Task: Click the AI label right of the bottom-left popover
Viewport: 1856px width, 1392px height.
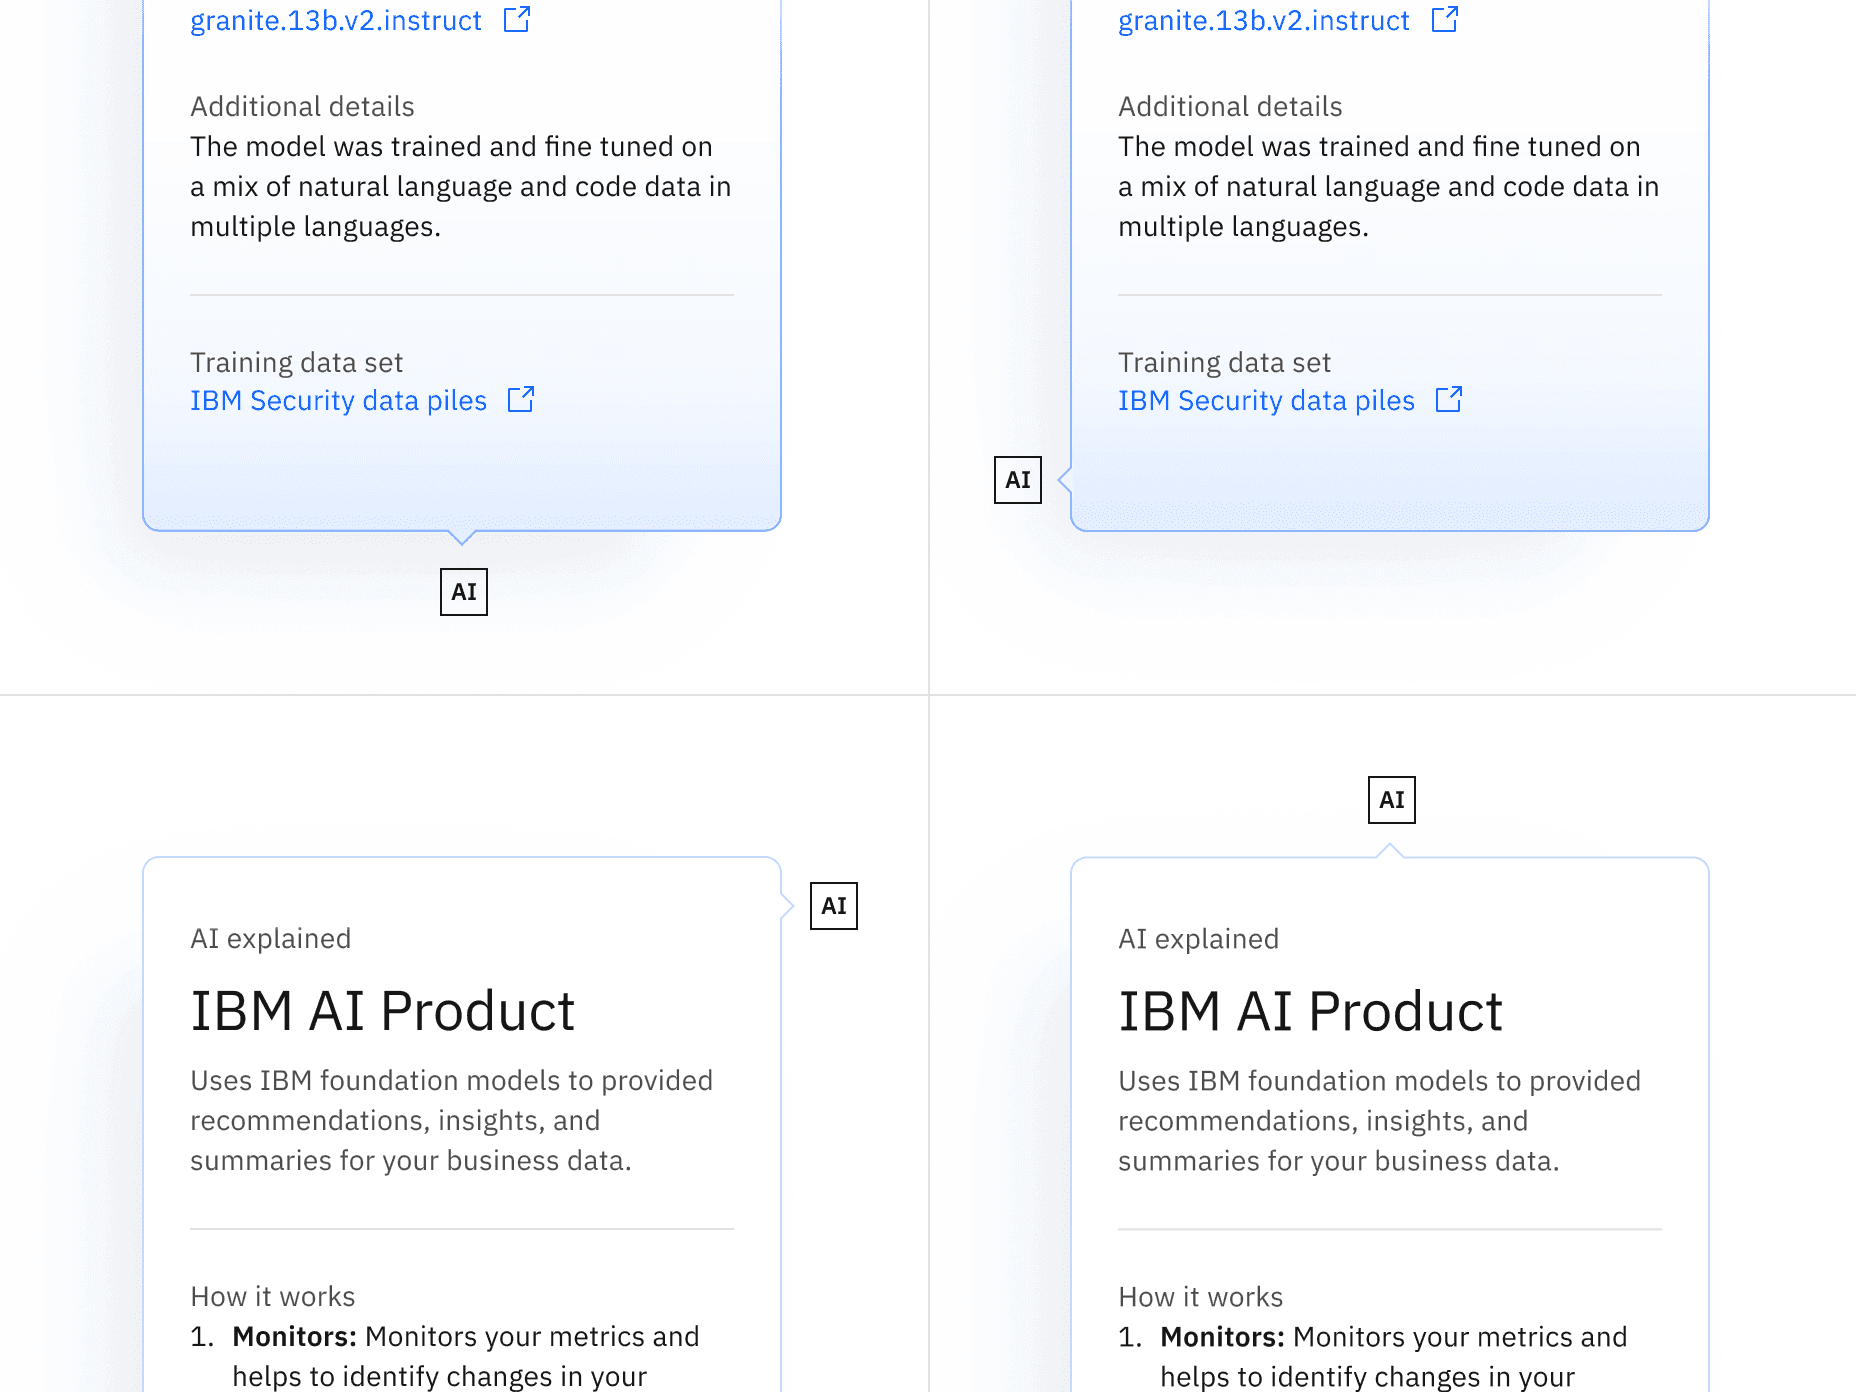Action: tap(834, 906)
